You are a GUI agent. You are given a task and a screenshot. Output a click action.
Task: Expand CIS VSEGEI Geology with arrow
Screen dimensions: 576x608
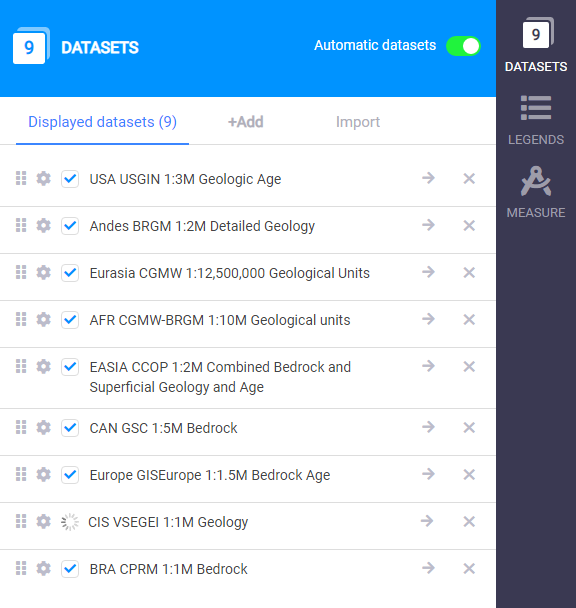click(427, 521)
